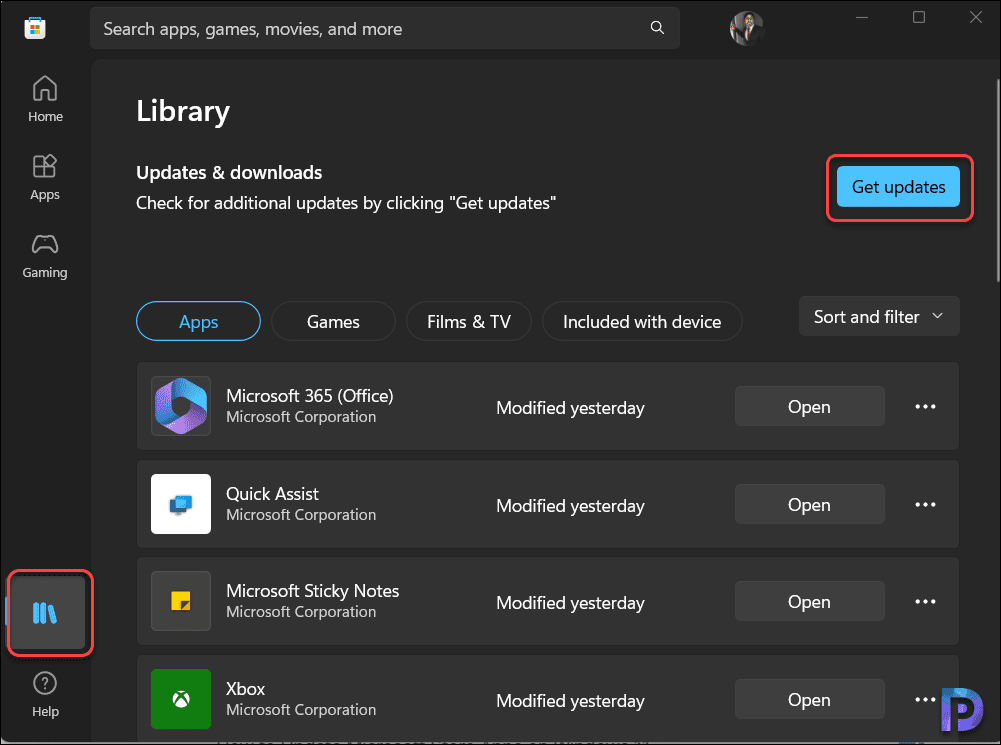Select the Included with device filter
1001x745 pixels.
click(641, 321)
